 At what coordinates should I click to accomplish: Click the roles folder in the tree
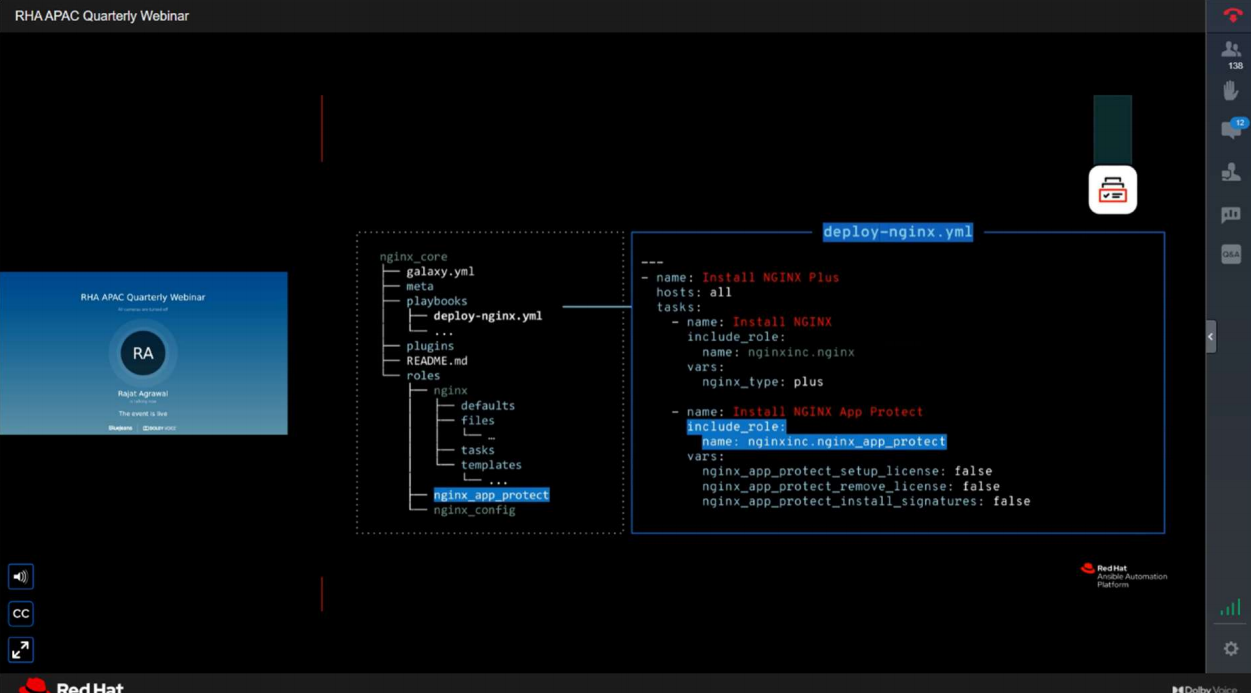tap(423, 376)
